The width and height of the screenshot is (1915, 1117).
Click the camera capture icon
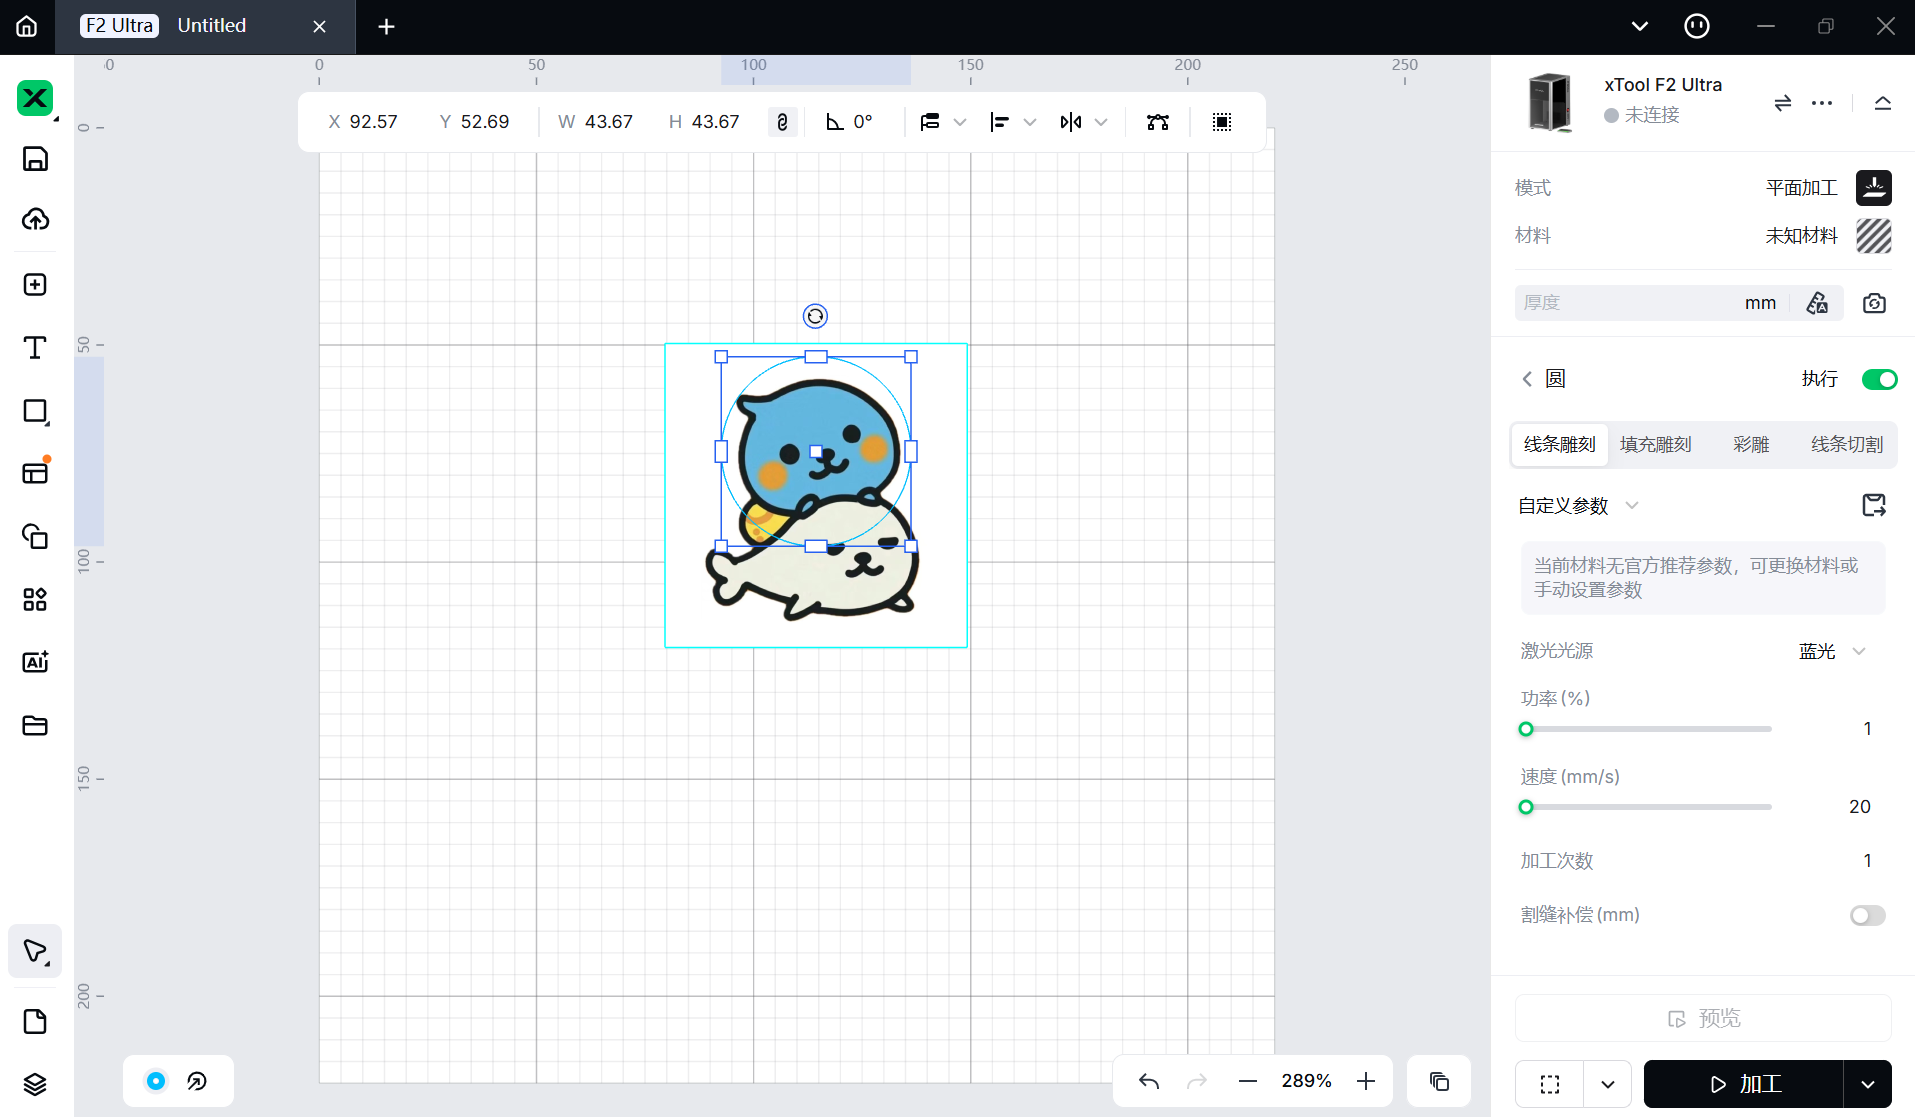pos(1874,303)
